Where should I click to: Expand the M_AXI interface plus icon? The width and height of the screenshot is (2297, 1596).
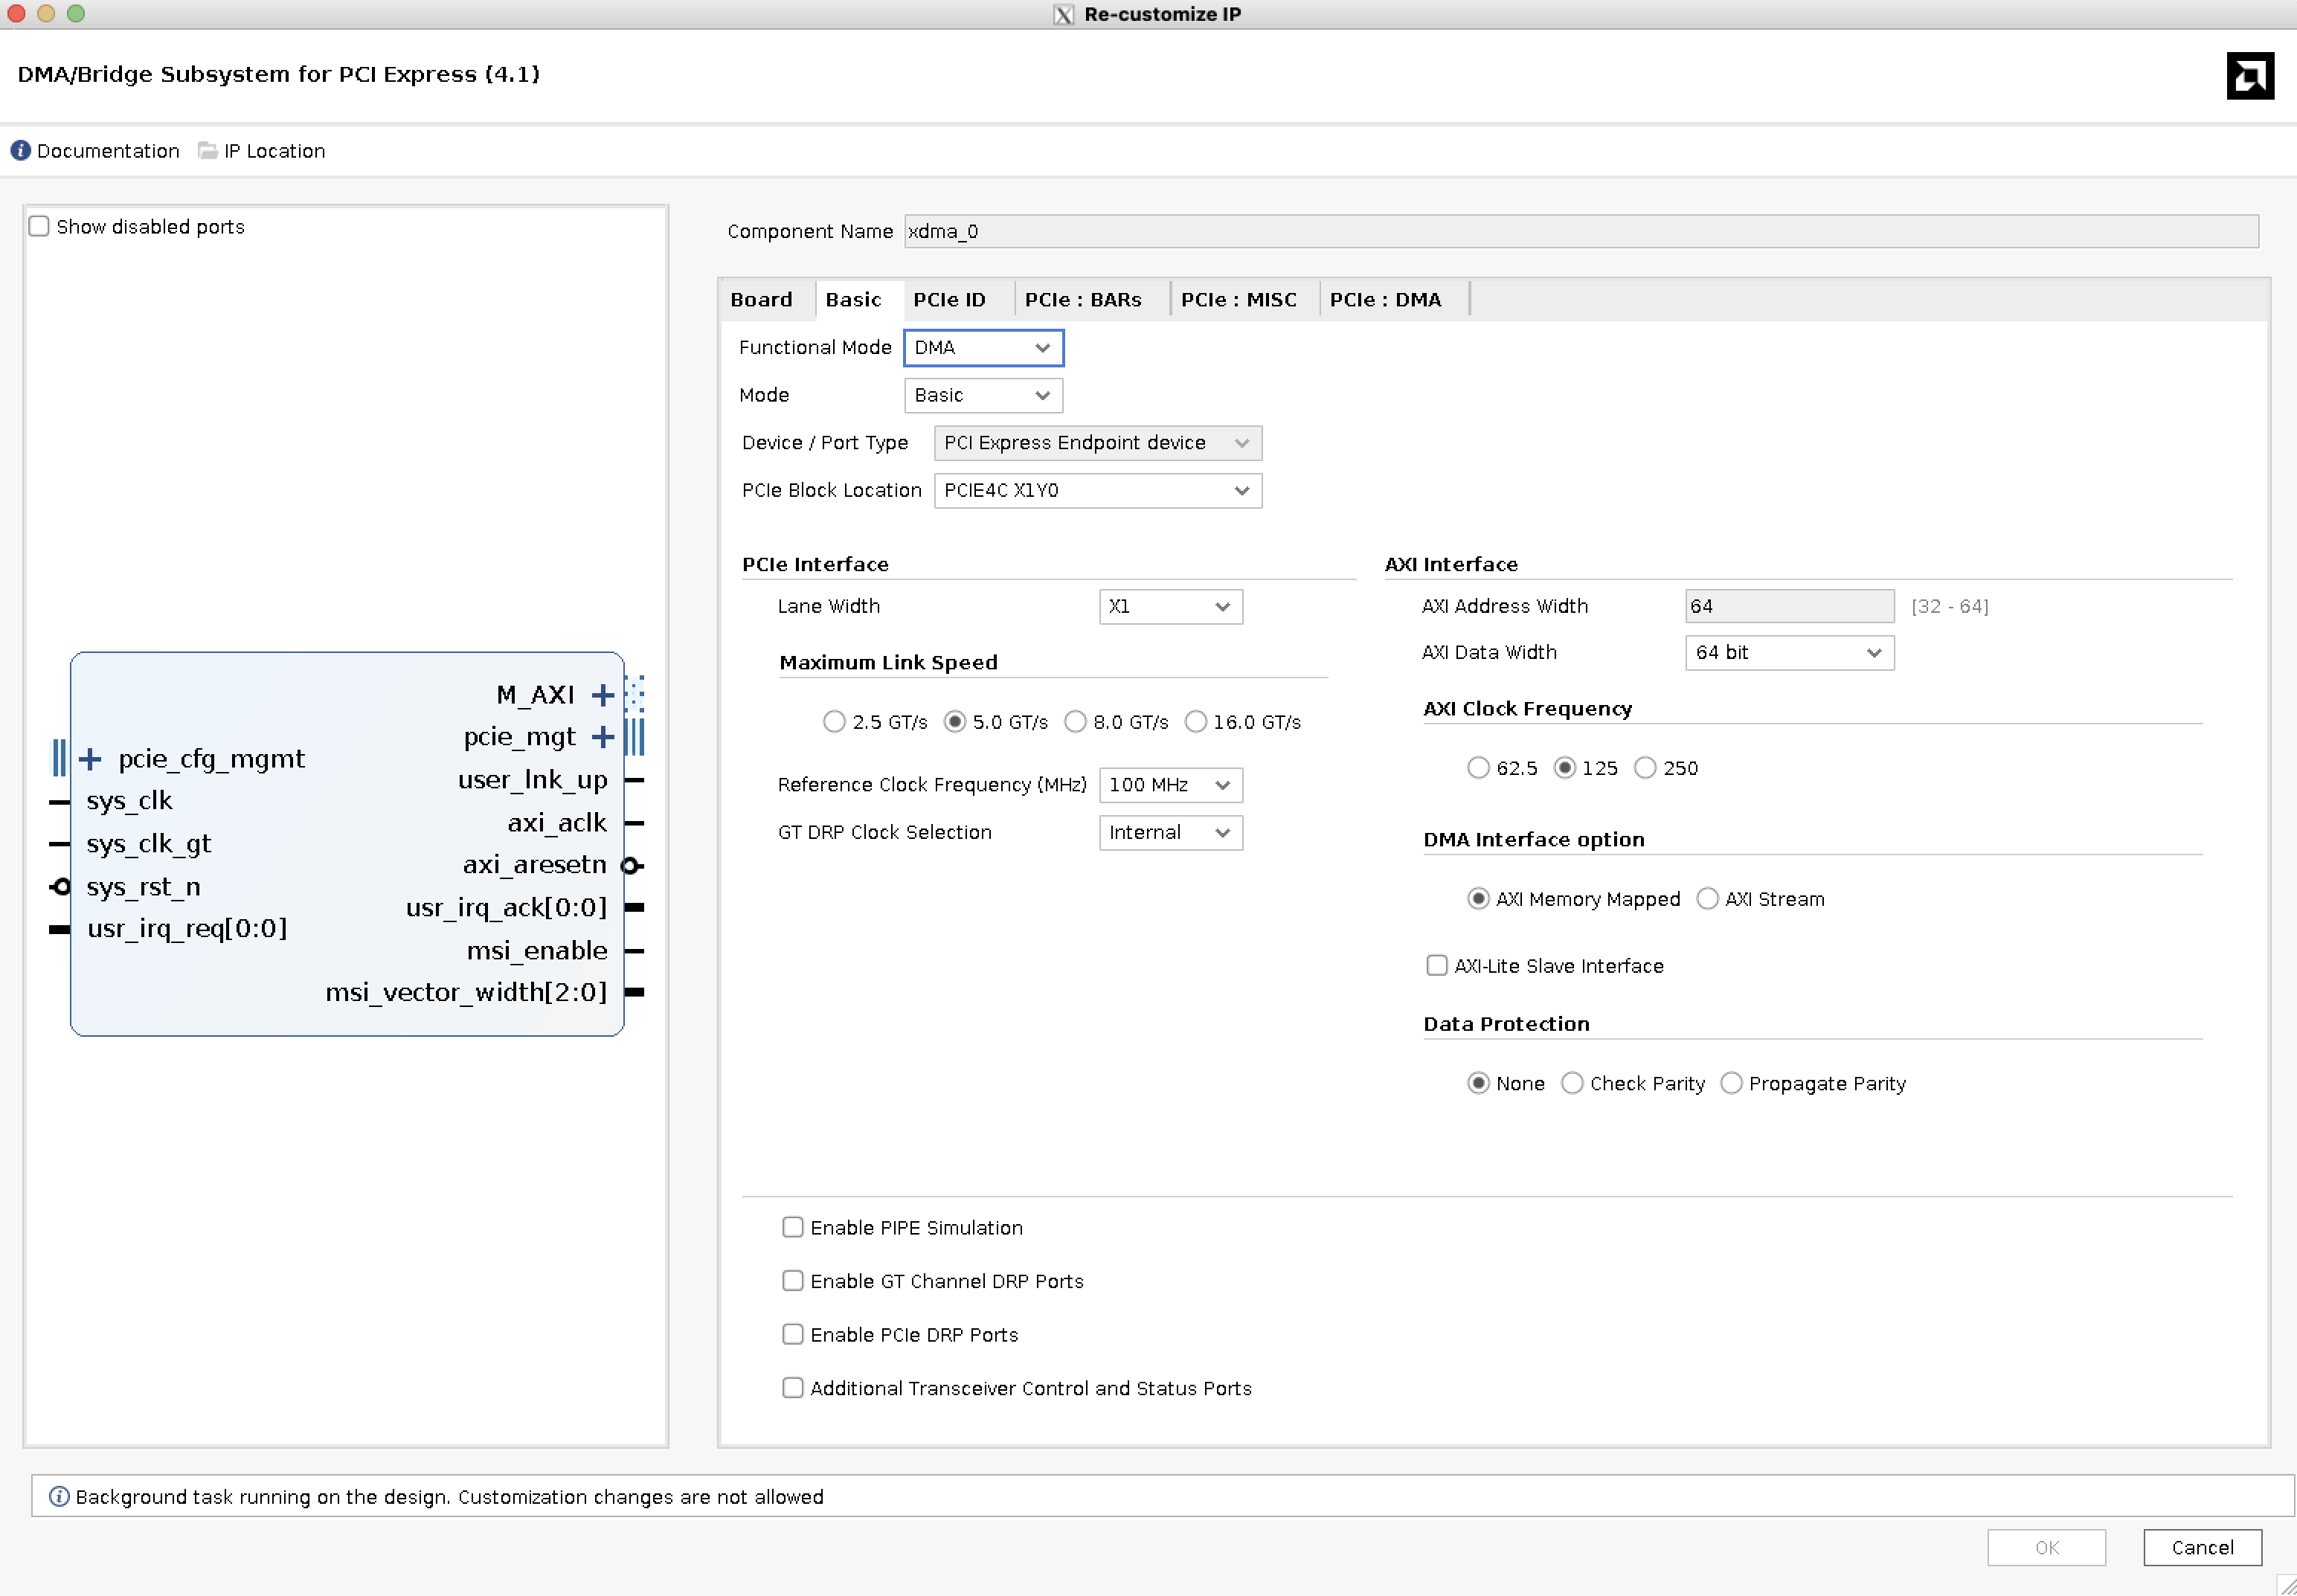tap(602, 695)
